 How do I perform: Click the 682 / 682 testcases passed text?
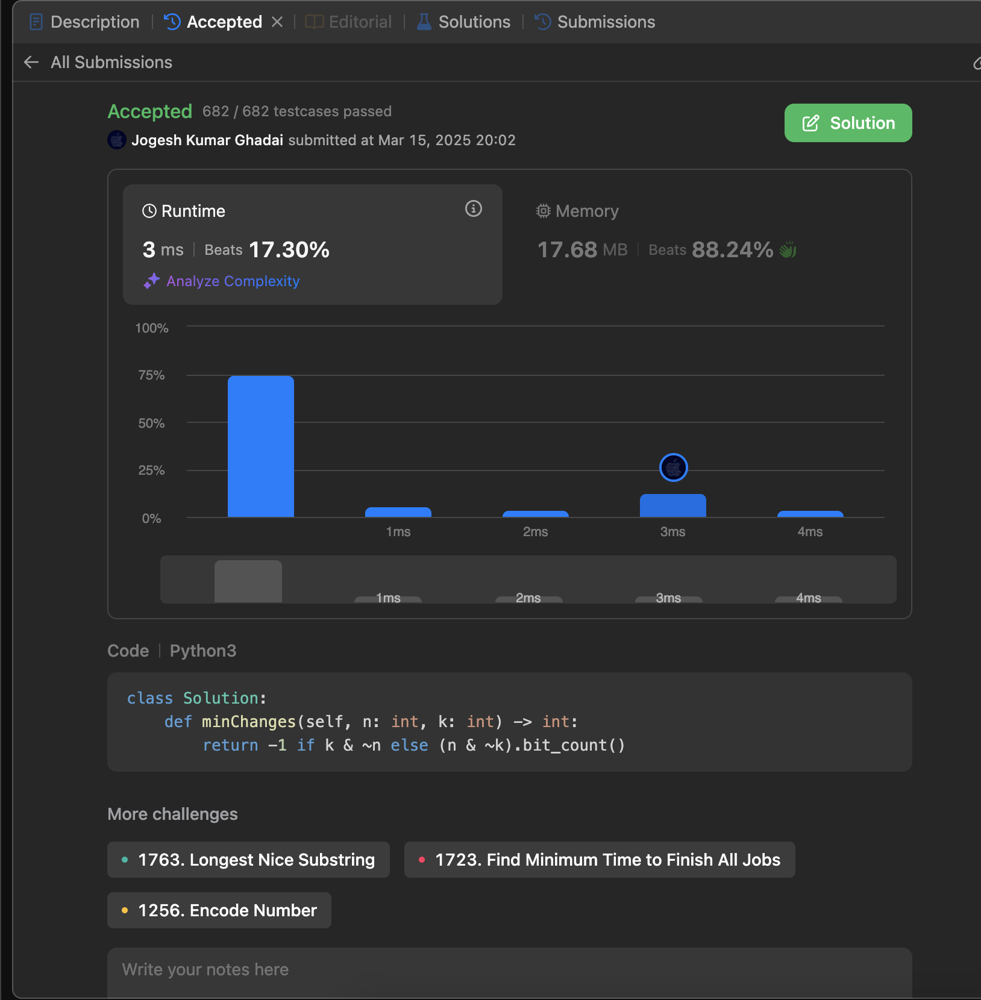[x=297, y=111]
